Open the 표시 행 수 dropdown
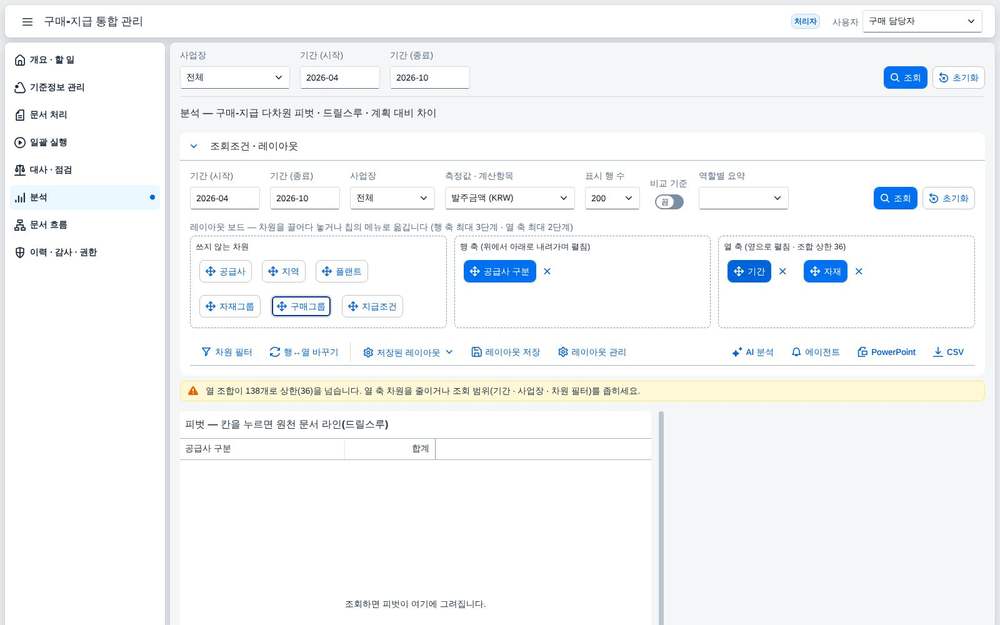 (x=612, y=198)
